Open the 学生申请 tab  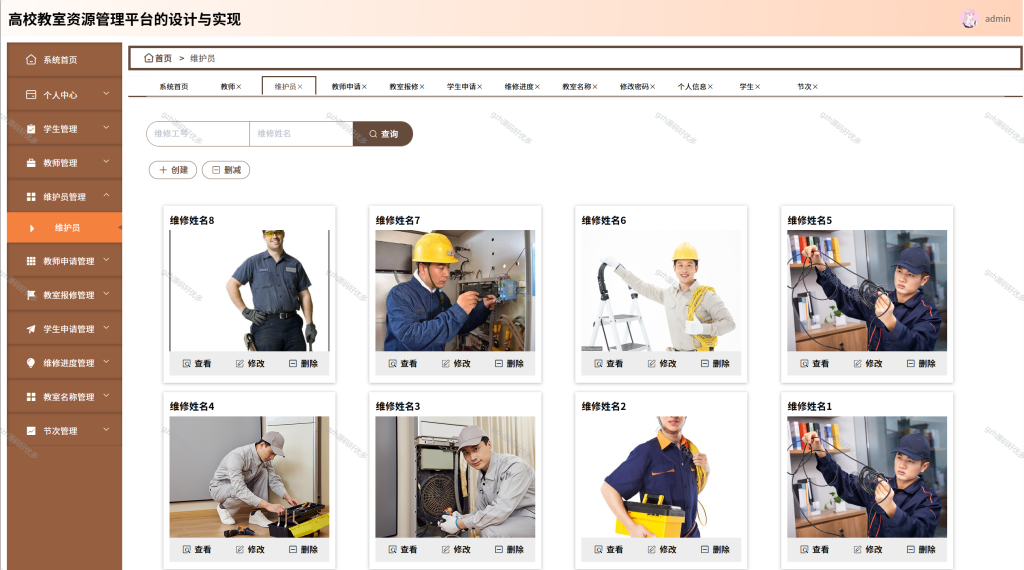461,87
